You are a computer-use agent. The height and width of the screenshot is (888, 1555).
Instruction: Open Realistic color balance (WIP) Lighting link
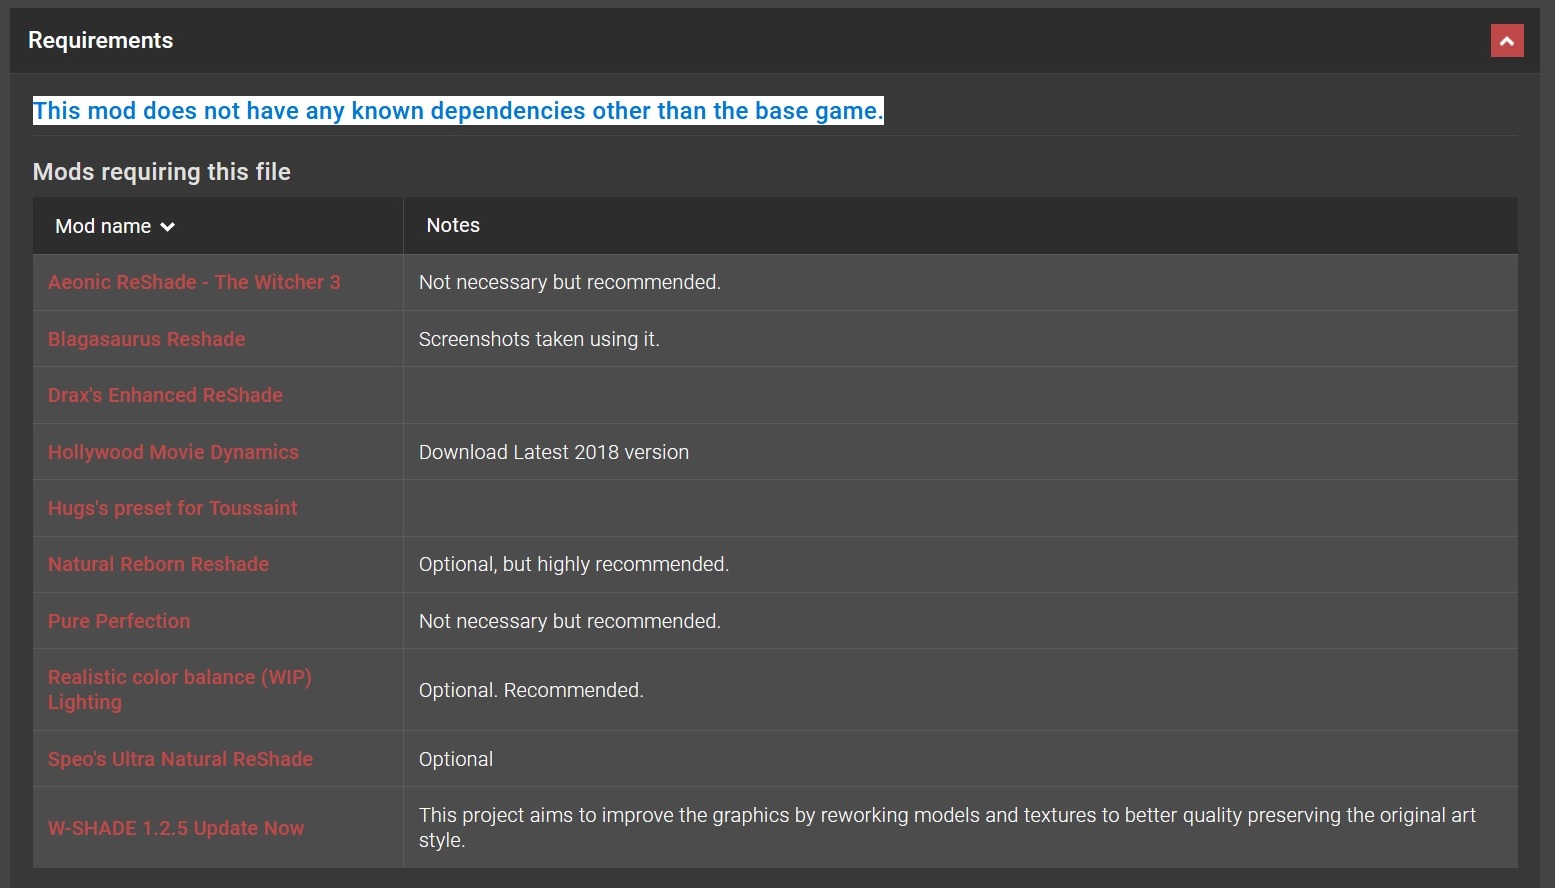[x=180, y=689]
